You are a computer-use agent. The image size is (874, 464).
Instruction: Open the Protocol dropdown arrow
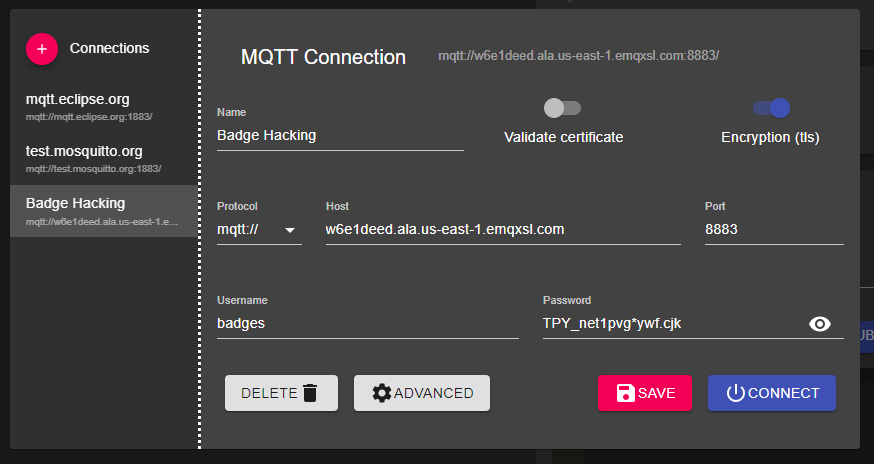(291, 230)
